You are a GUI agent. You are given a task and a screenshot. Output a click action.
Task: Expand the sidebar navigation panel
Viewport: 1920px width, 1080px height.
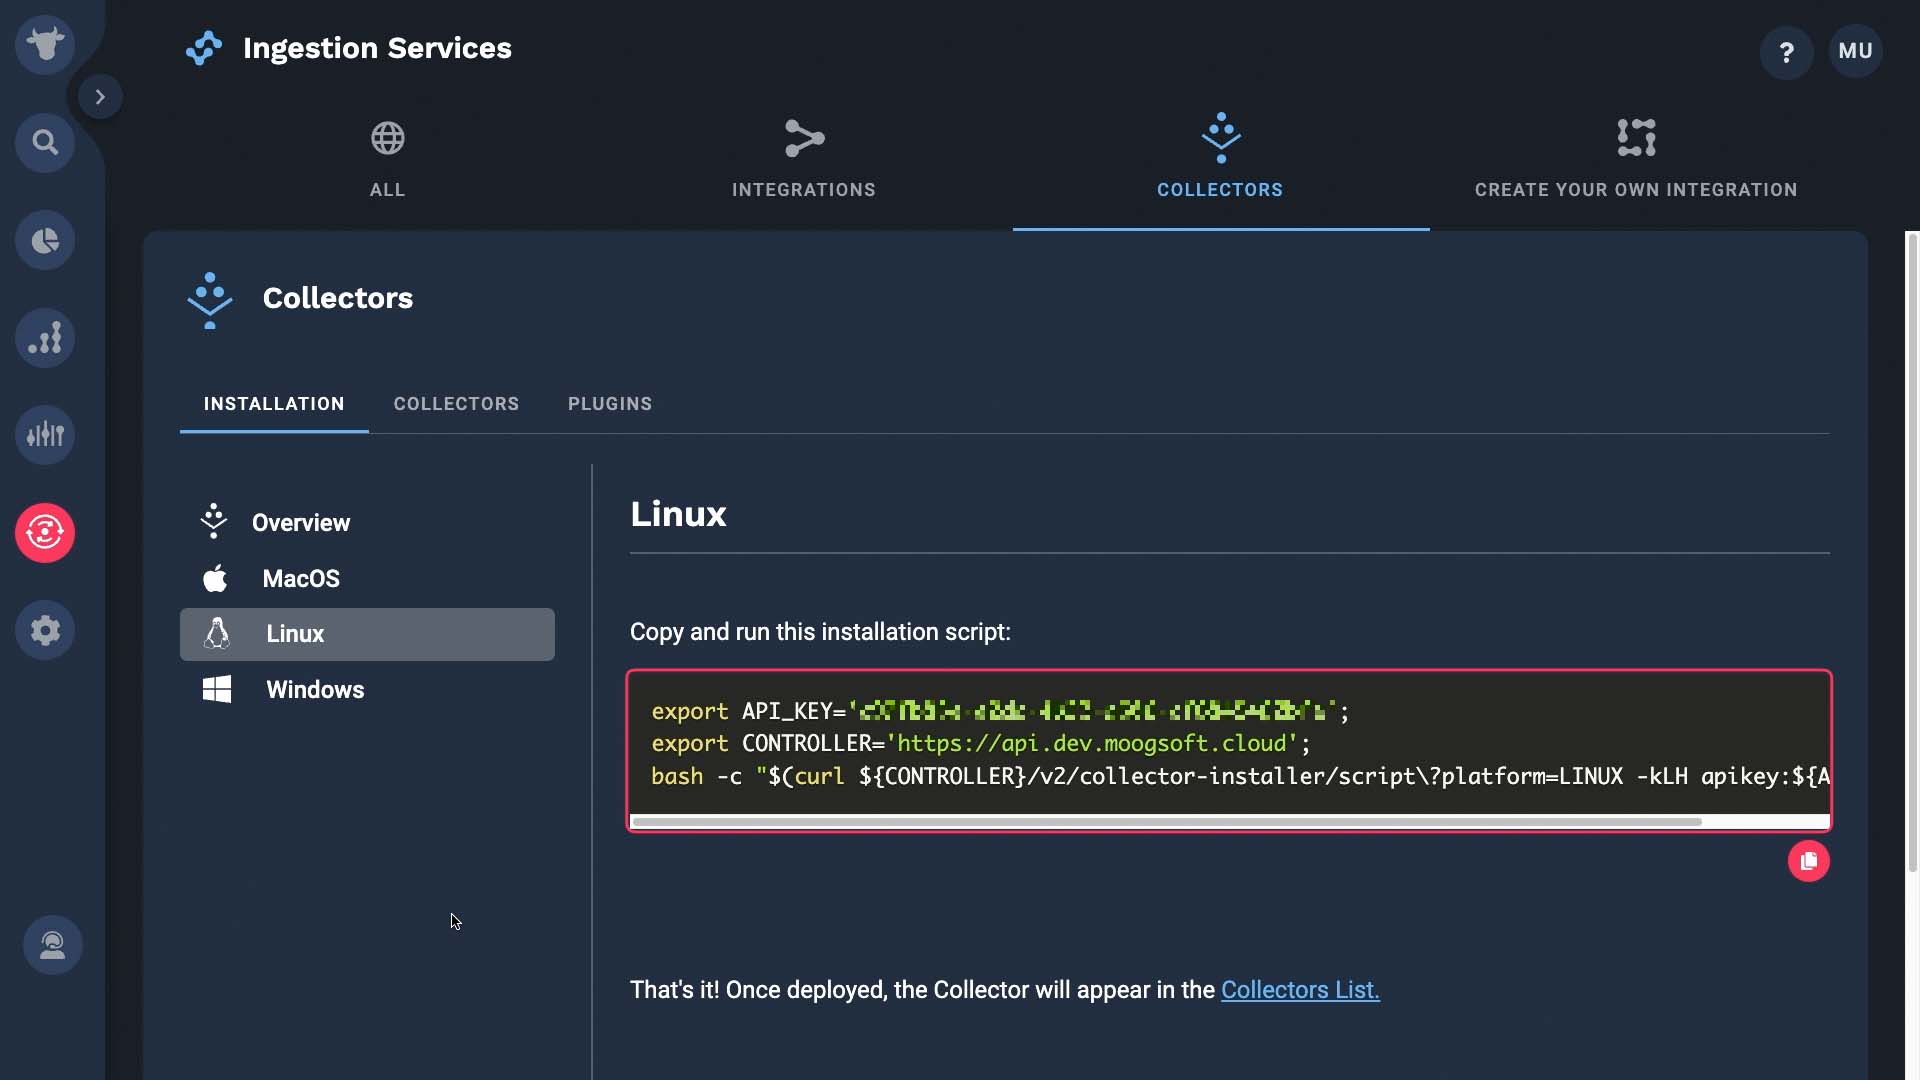100,96
